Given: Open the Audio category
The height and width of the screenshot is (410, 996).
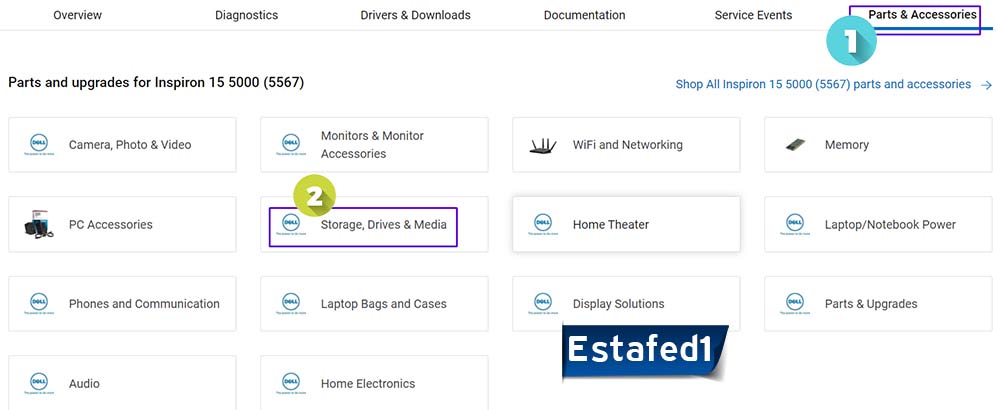Looking at the screenshot, I should (x=122, y=383).
